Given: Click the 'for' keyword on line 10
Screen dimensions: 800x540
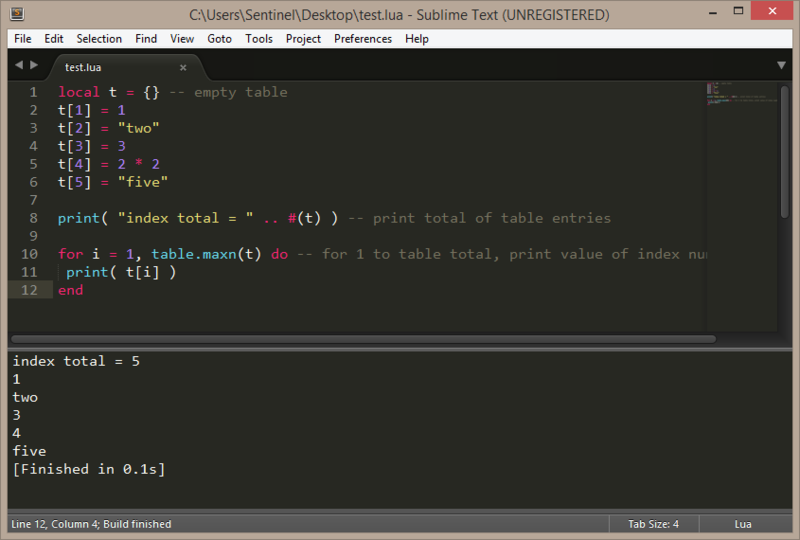Looking at the screenshot, I should pos(70,254).
